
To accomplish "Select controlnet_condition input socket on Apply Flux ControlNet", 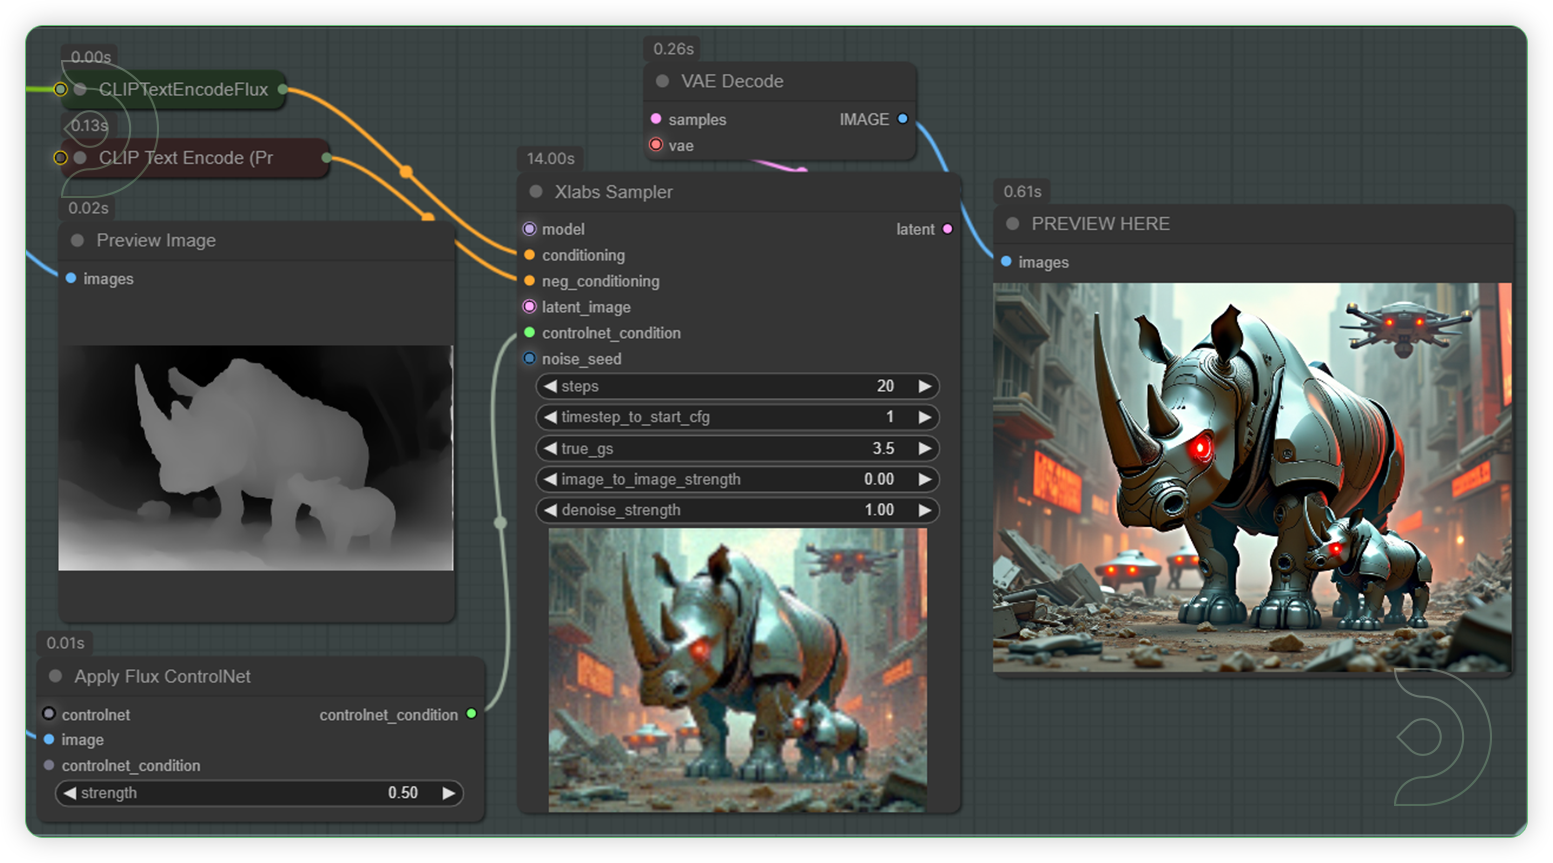I will pyautogui.click(x=49, y=766).
